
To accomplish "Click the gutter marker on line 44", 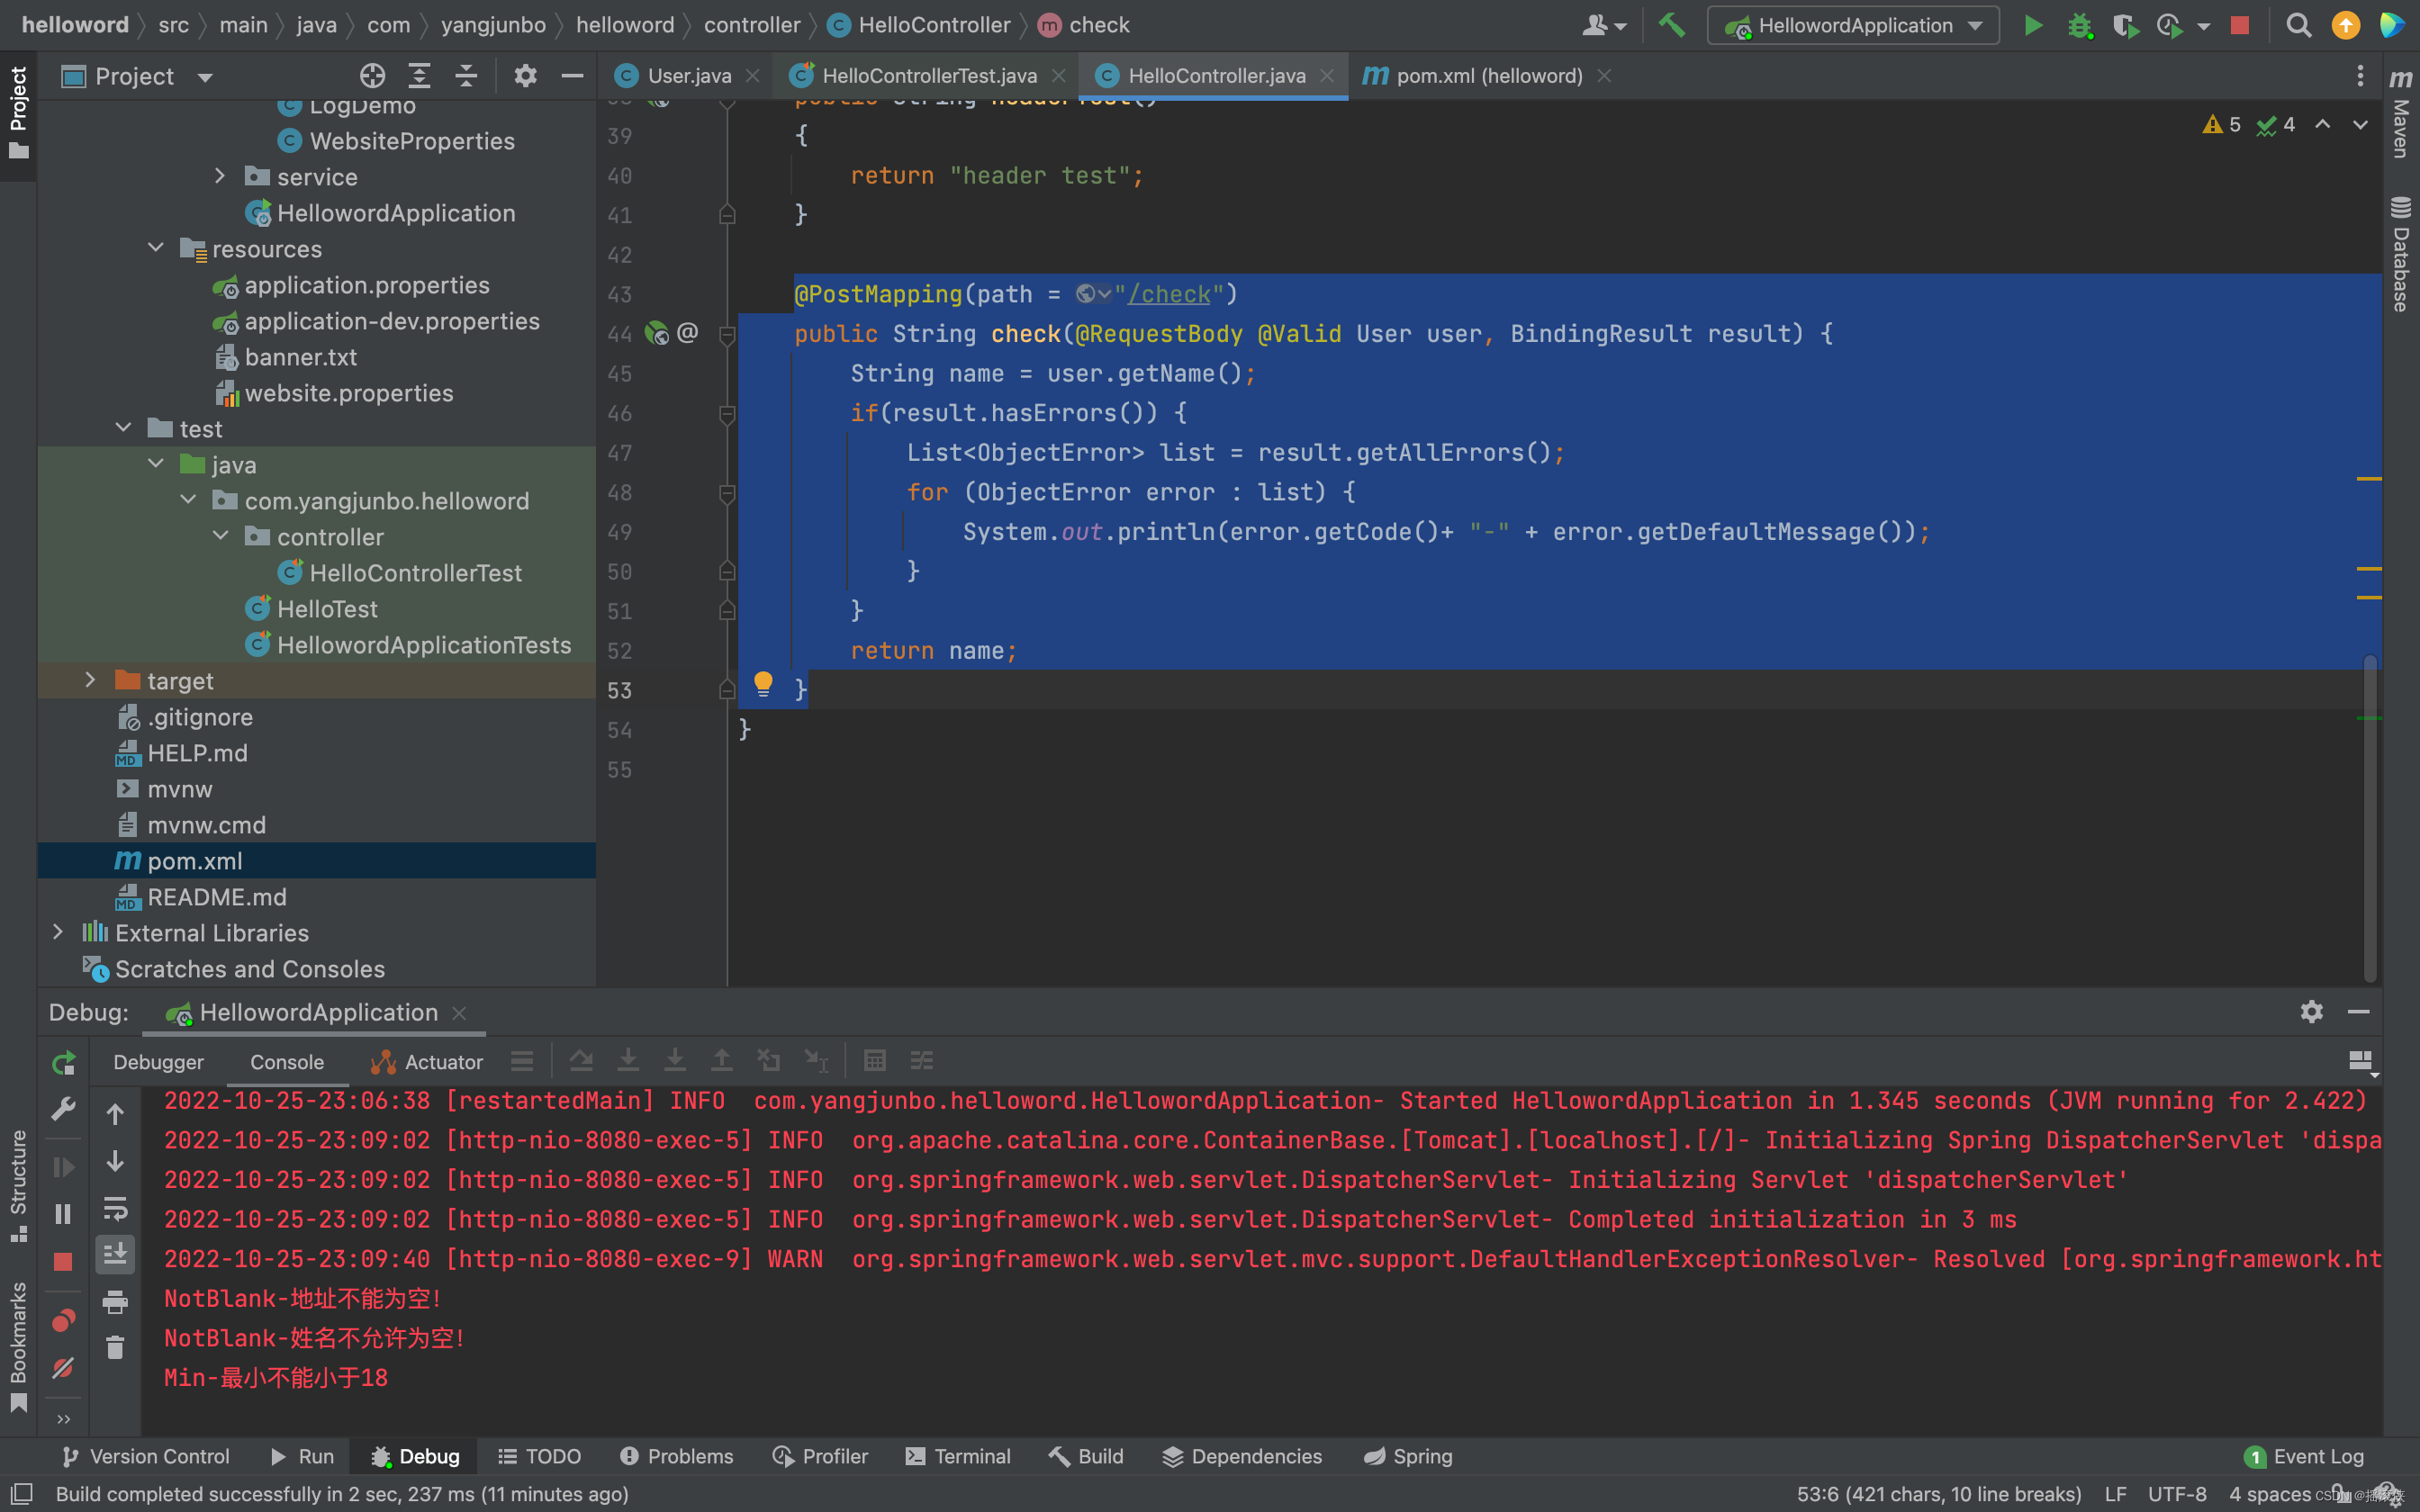I will pos(657,333).
